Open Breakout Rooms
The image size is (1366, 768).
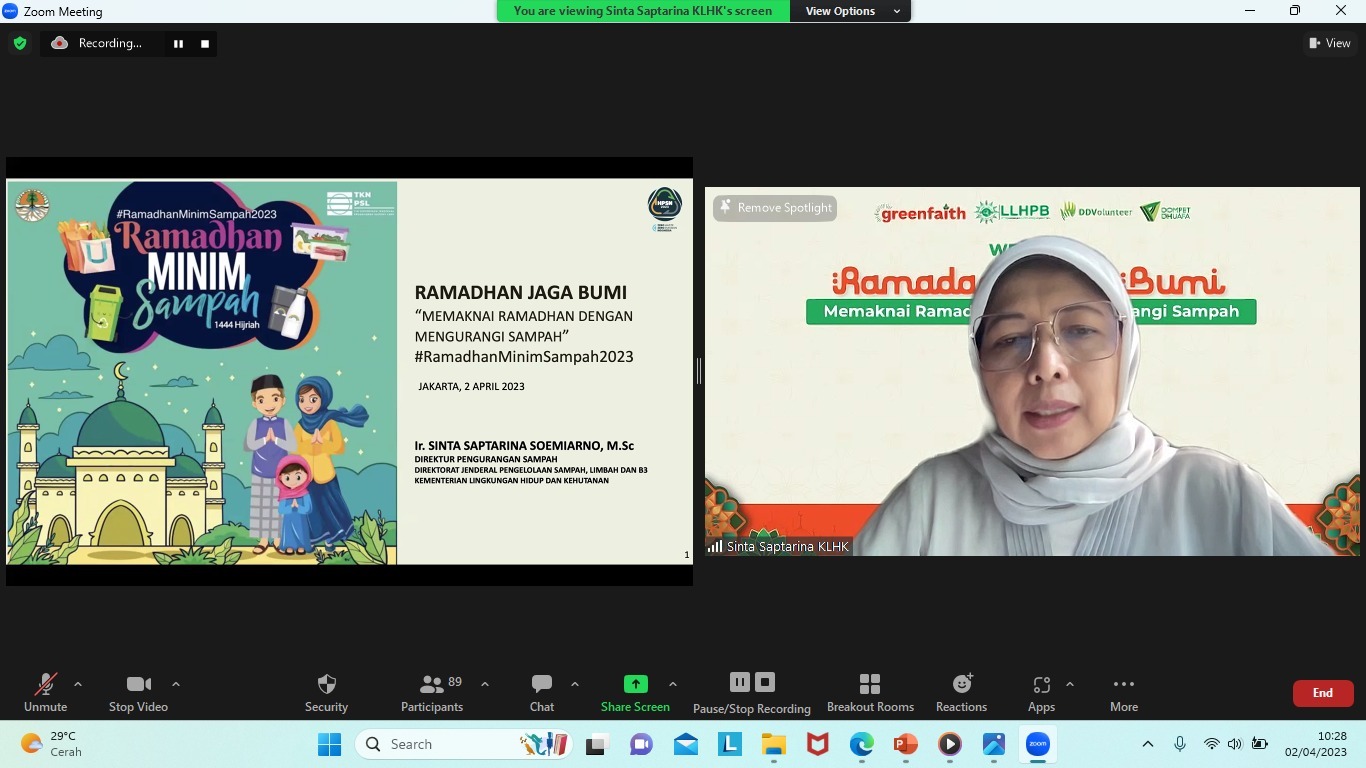(870, 692)
